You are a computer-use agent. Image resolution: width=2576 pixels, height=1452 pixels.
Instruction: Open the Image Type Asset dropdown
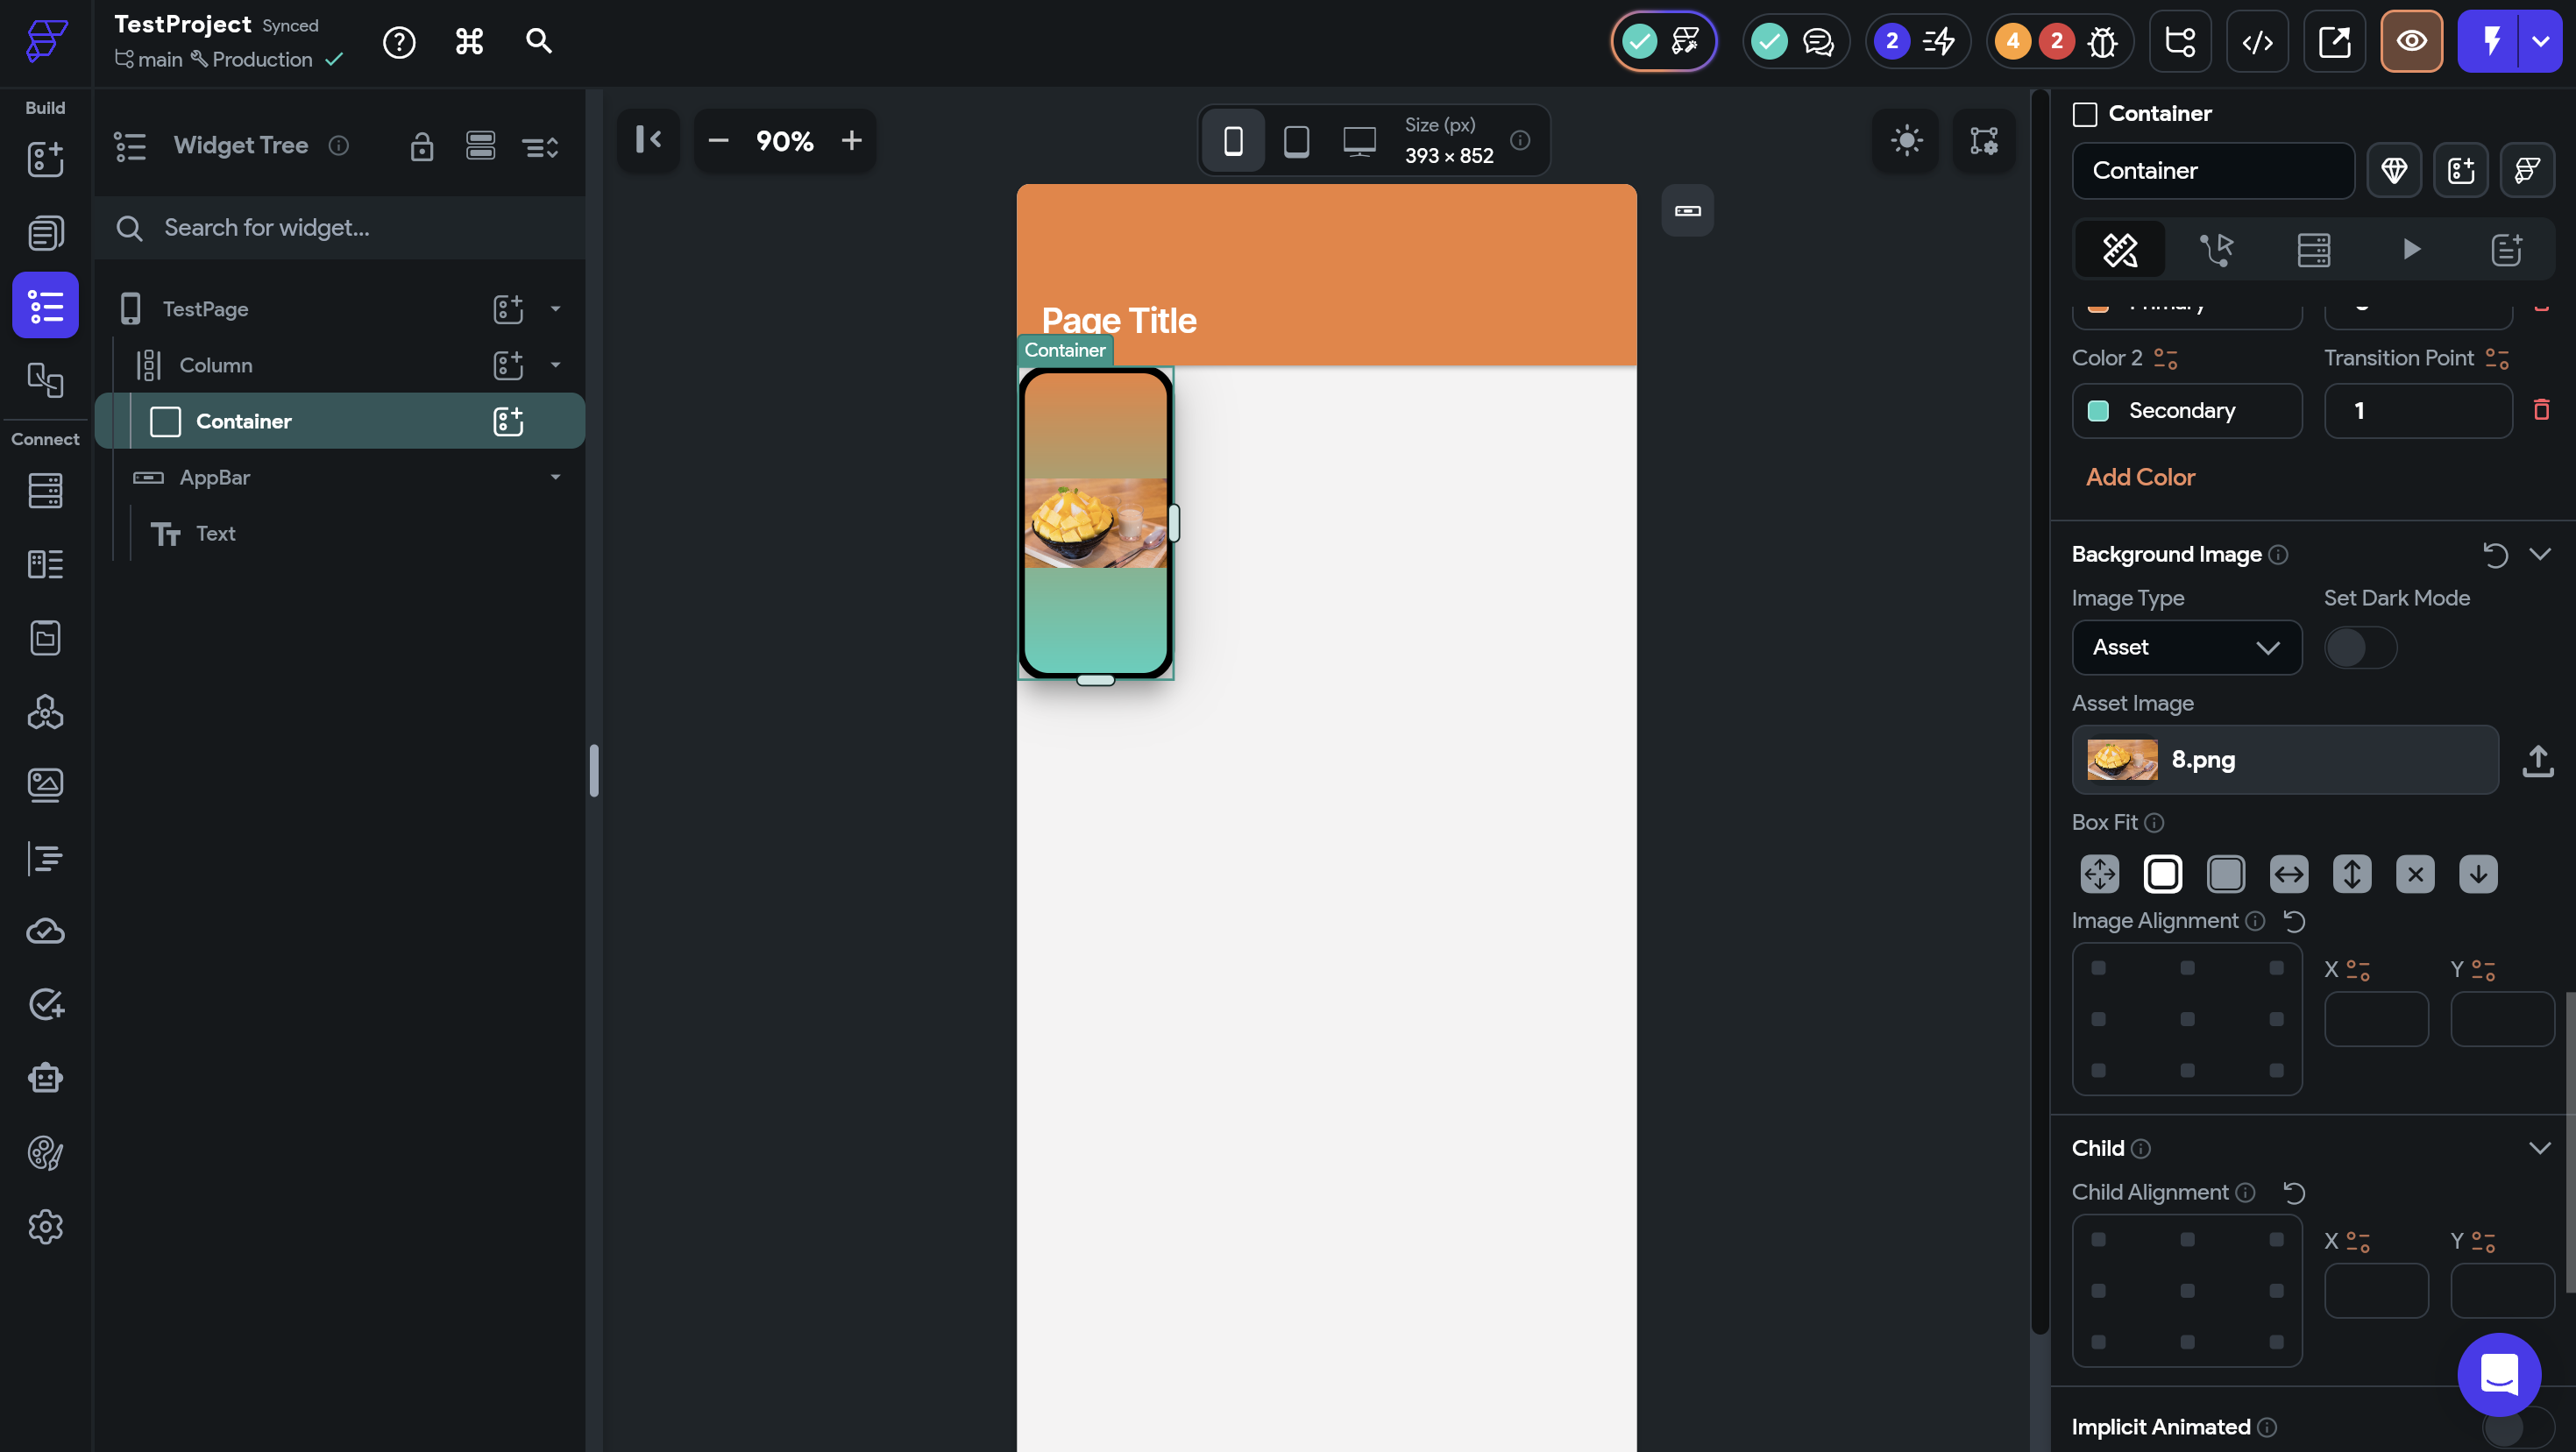click(x=2186, y=648)
